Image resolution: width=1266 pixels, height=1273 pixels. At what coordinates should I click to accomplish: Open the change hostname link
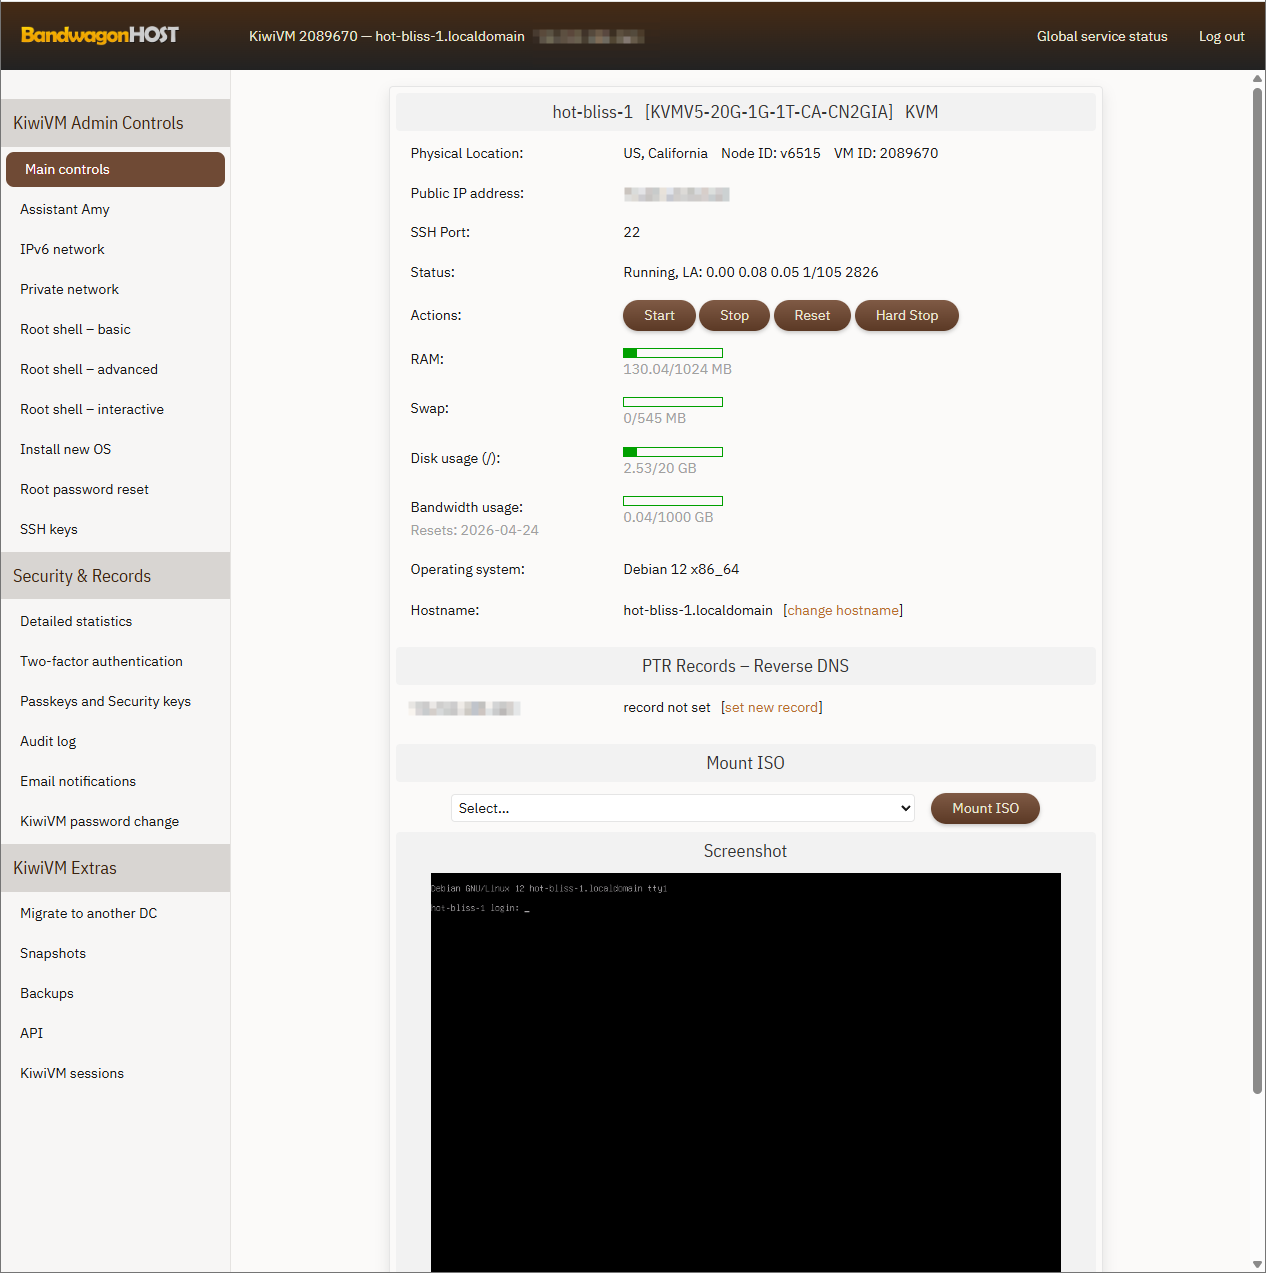(x=843, y=610)
